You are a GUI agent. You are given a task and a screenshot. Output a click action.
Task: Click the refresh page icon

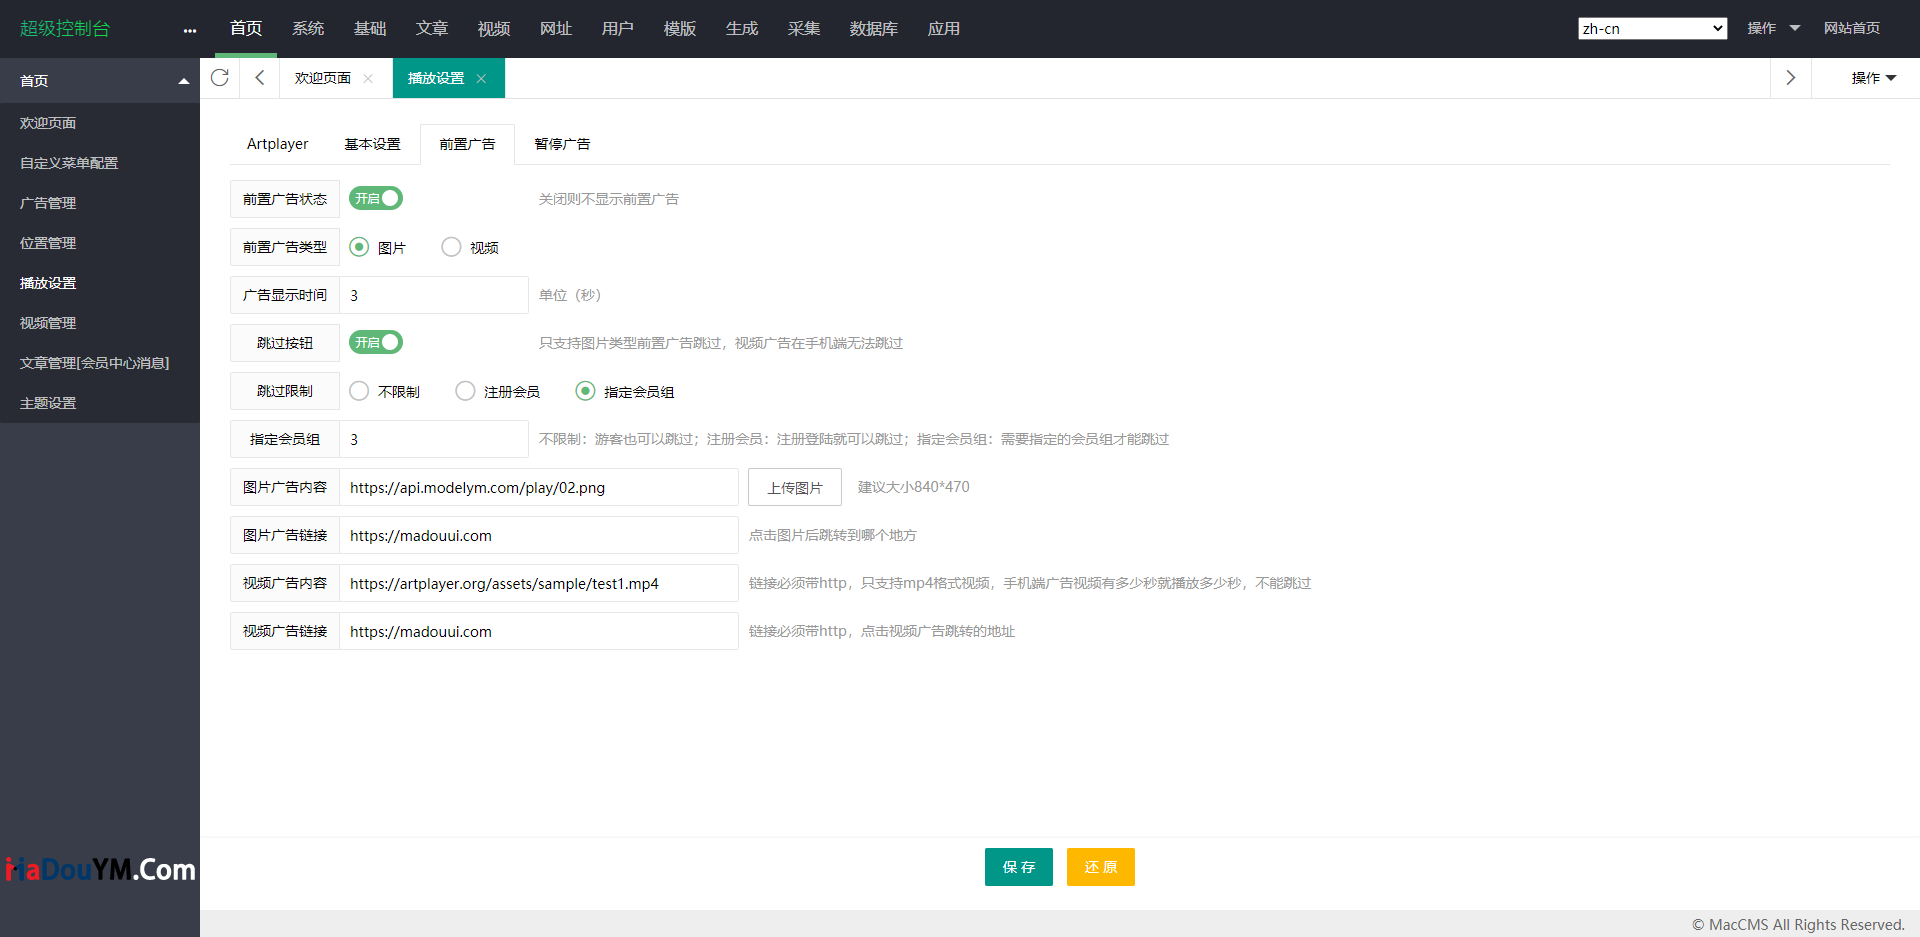tap(220, 78)
